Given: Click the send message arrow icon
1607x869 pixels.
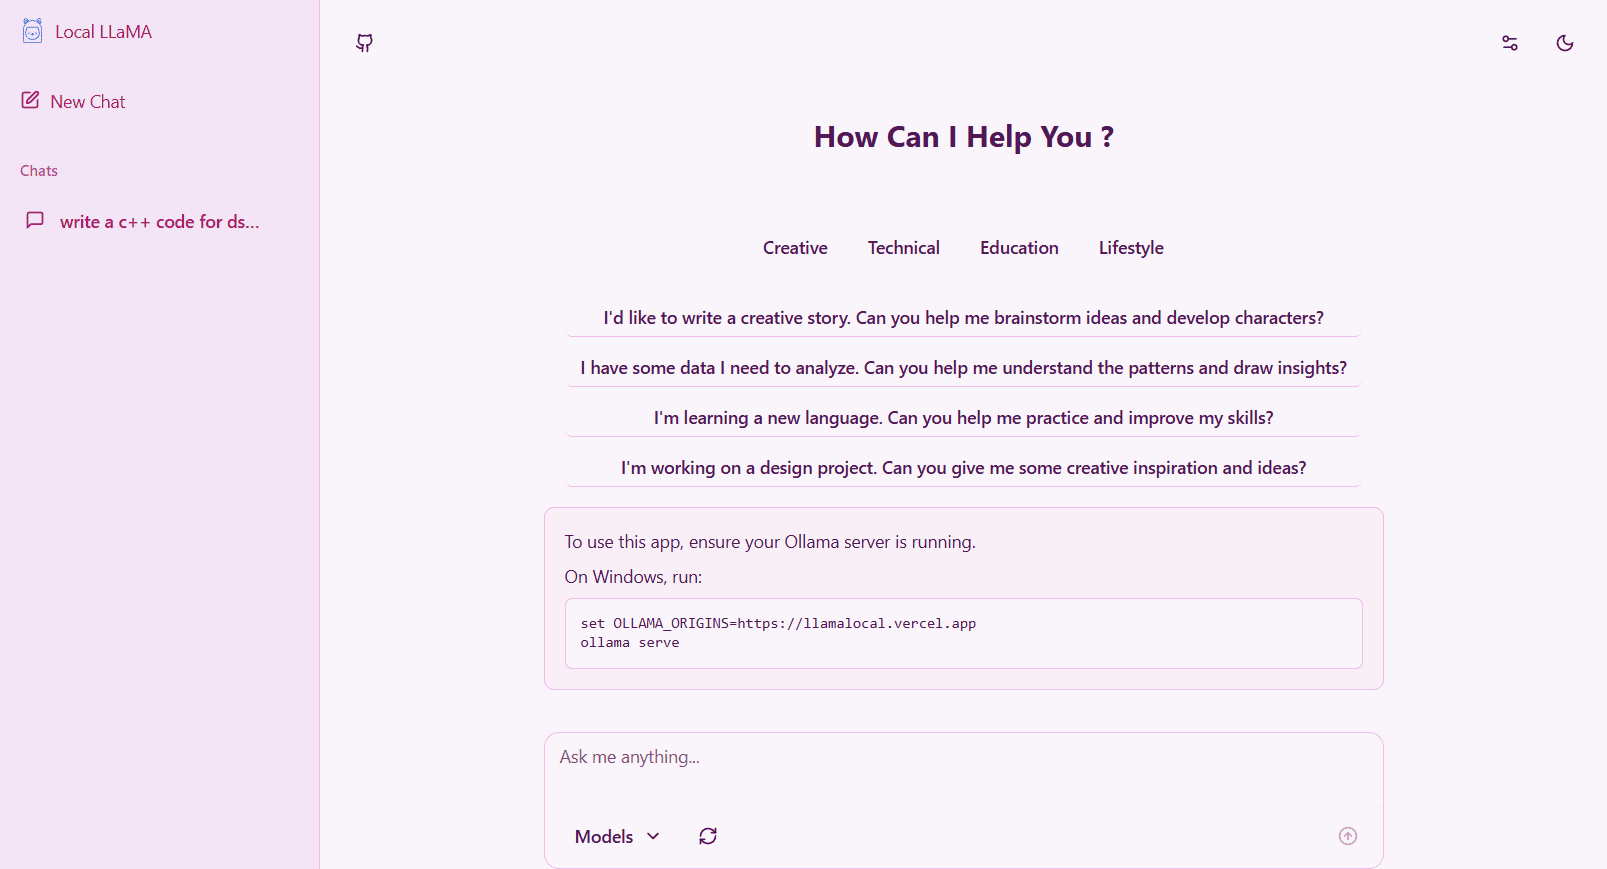Looking at the screenshot, I should click(x=1348, y=836).
